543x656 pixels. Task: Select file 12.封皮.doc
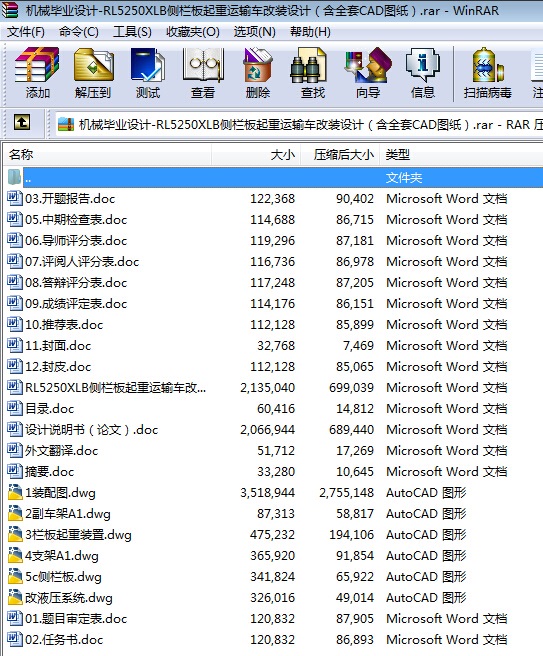58,367
